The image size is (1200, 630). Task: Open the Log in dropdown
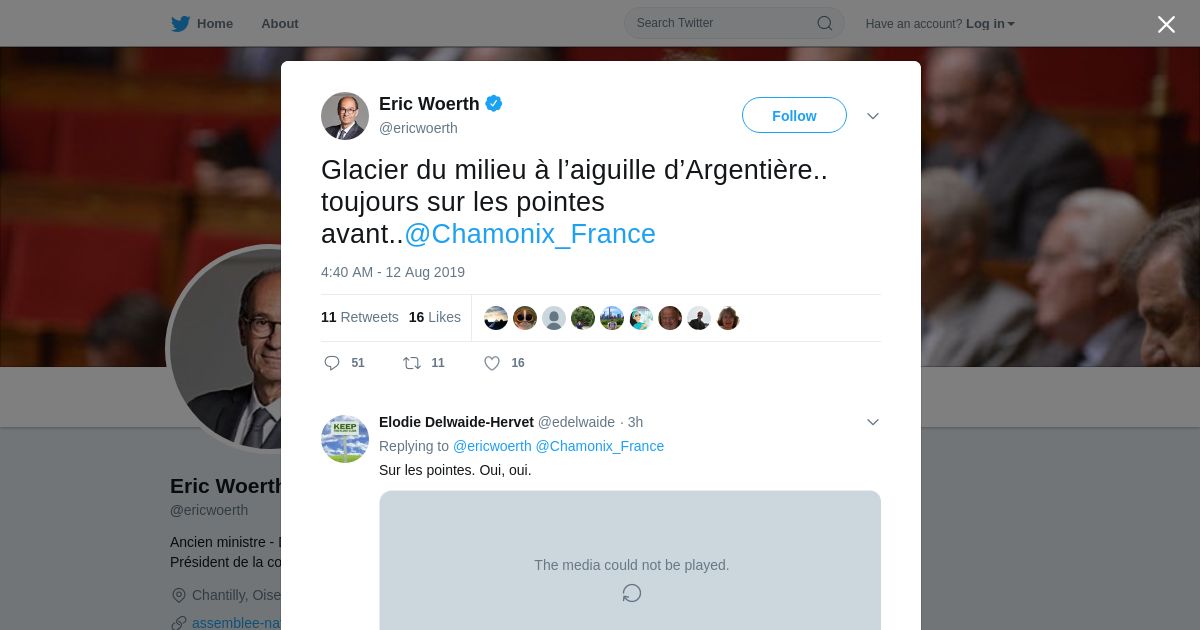990,24
